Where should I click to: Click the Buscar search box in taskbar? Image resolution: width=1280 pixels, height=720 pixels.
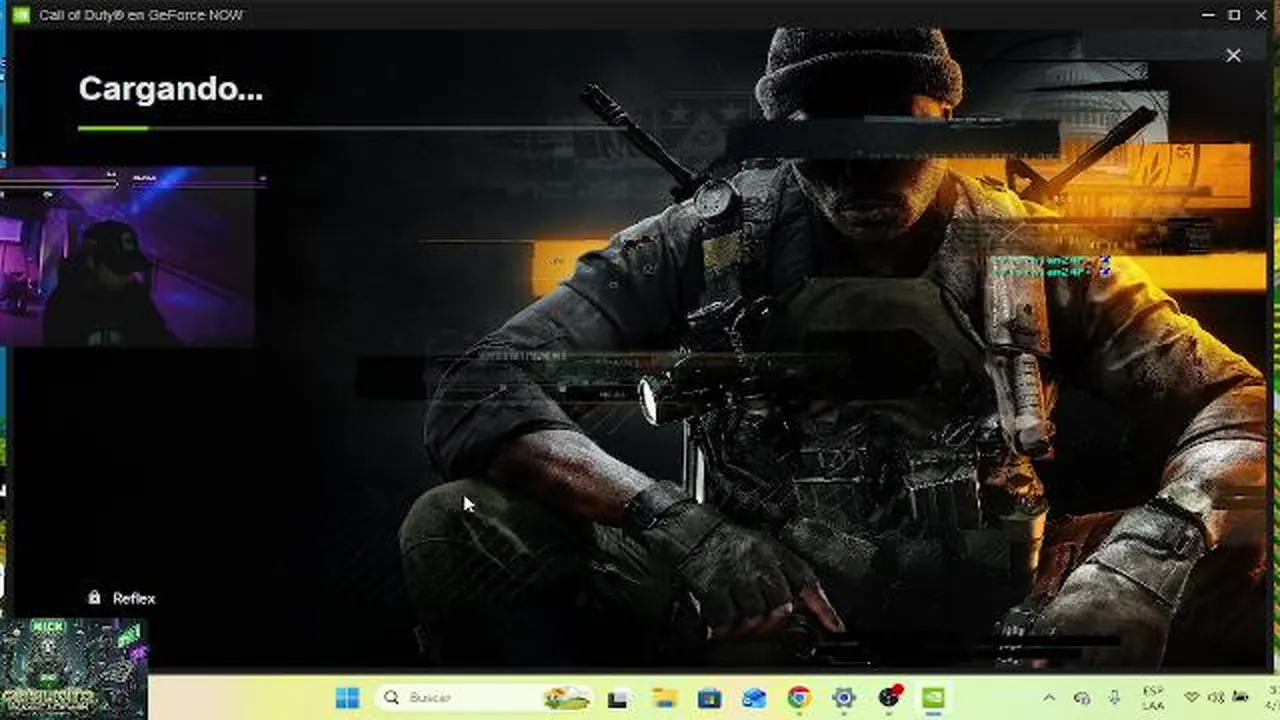tap(485, 697)
